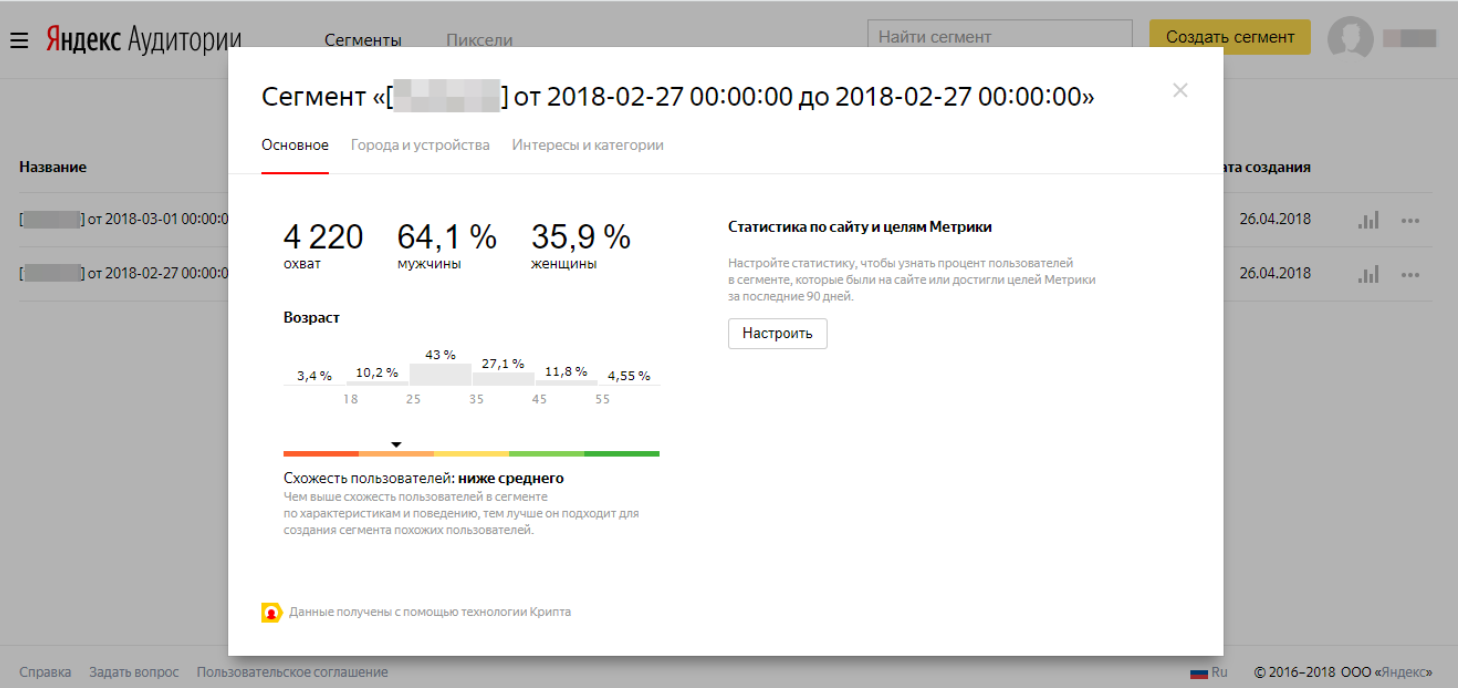Click the Название column header
The height and width of the screenshot is (688, 1459).
[x=53, y=167]
